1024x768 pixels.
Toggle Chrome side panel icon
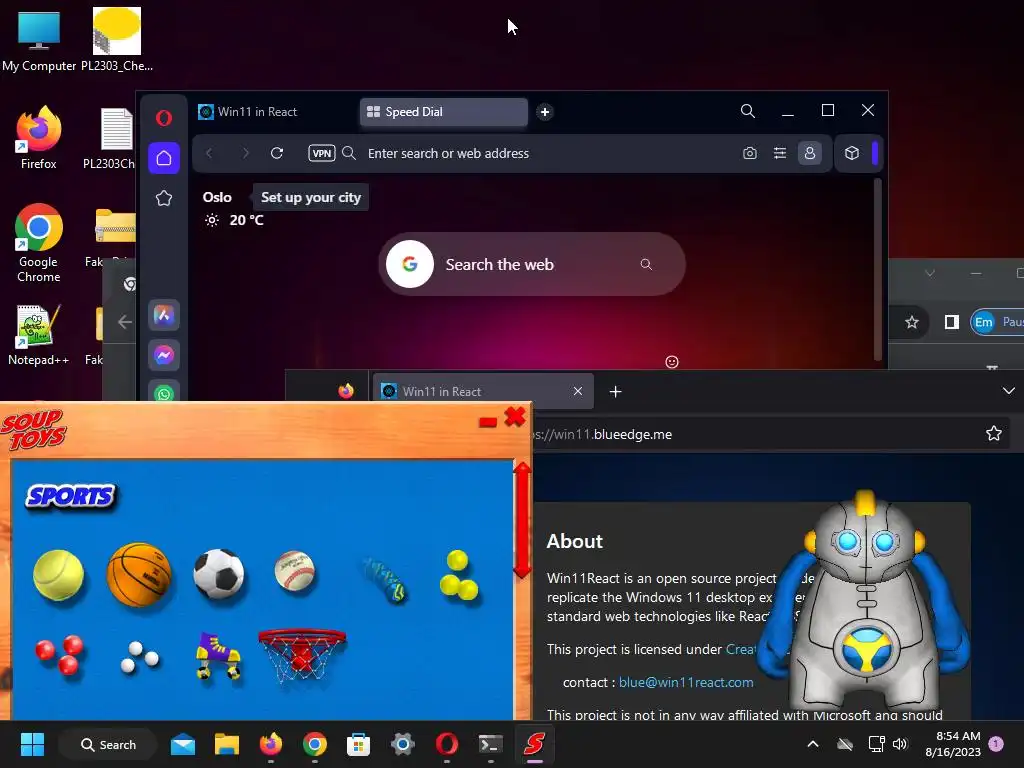click(x=952, y=322)
